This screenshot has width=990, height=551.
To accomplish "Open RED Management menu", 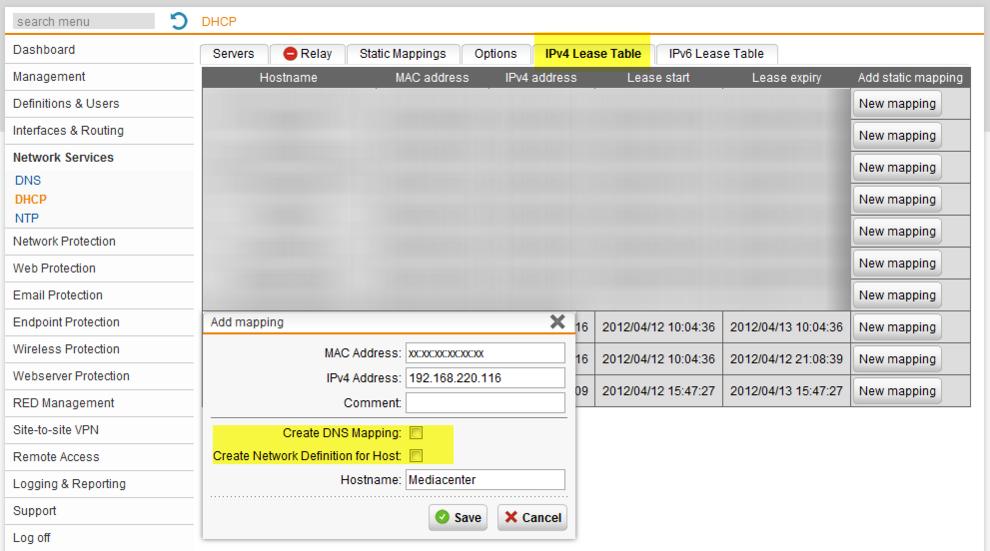I will (x=63, y=403).
